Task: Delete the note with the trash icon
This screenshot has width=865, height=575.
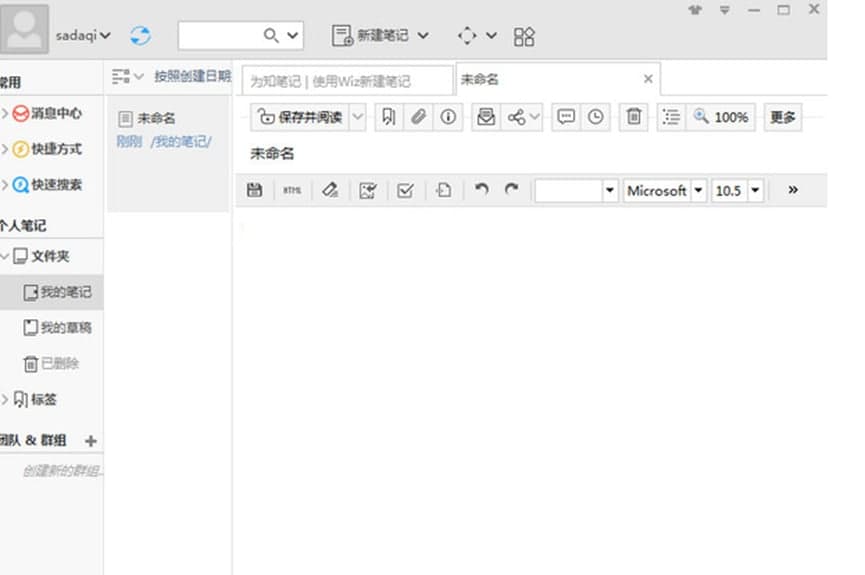Action: point(633,117)
